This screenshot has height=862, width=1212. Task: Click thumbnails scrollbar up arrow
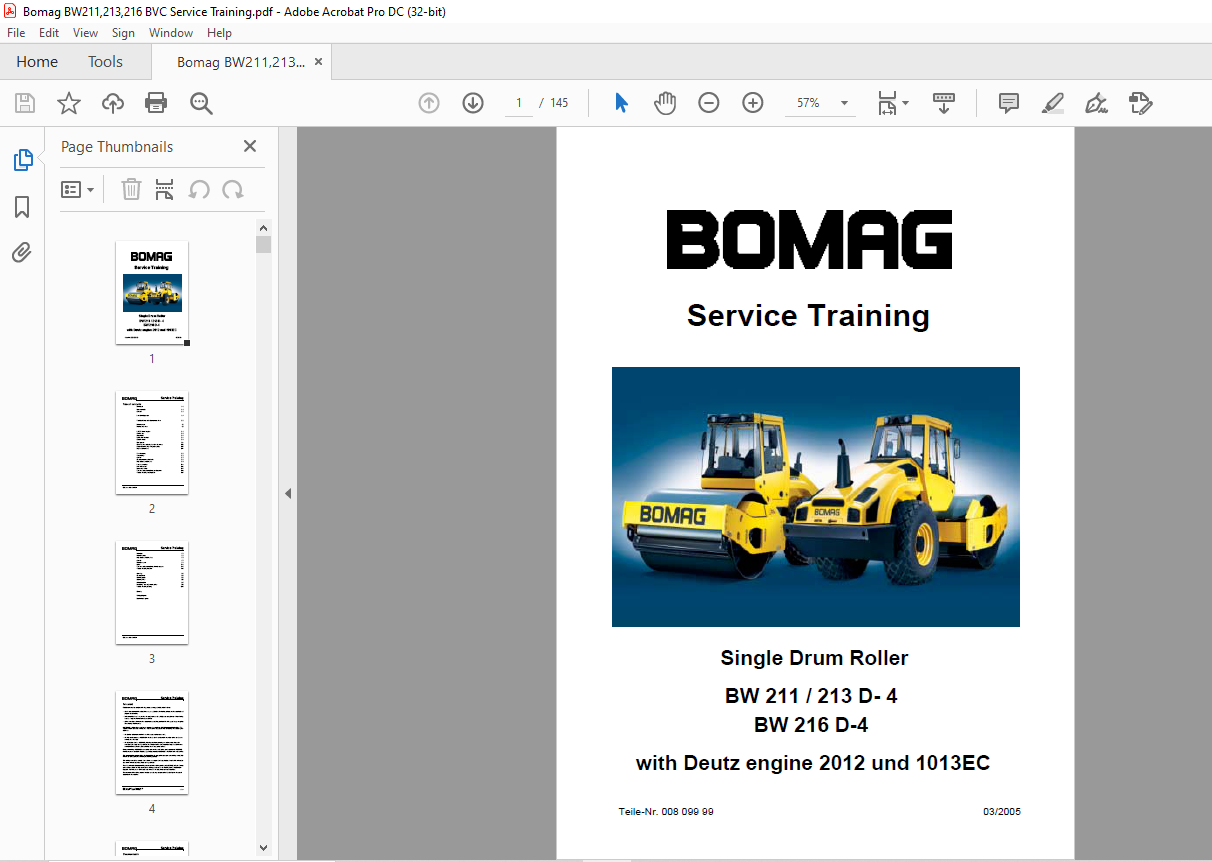263,228
